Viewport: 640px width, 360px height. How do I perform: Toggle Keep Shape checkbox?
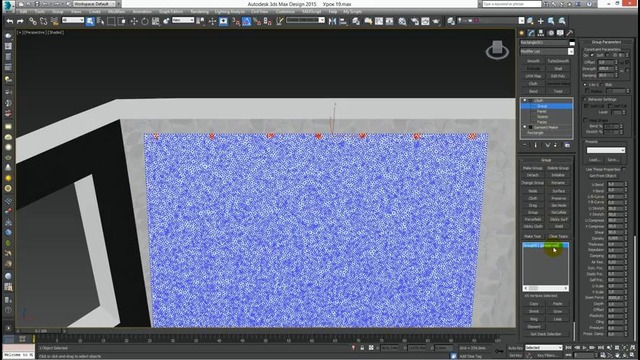click(x=586, y=120)
